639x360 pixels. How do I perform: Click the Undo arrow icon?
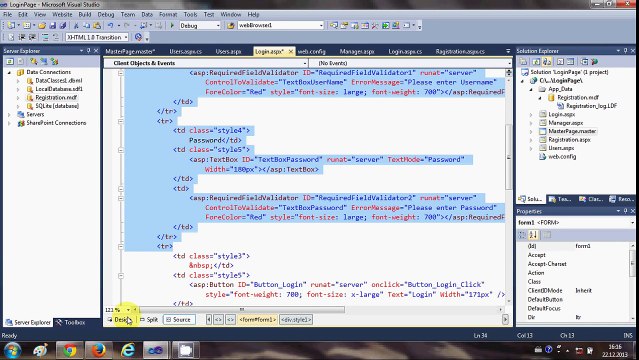click(110, 25)
